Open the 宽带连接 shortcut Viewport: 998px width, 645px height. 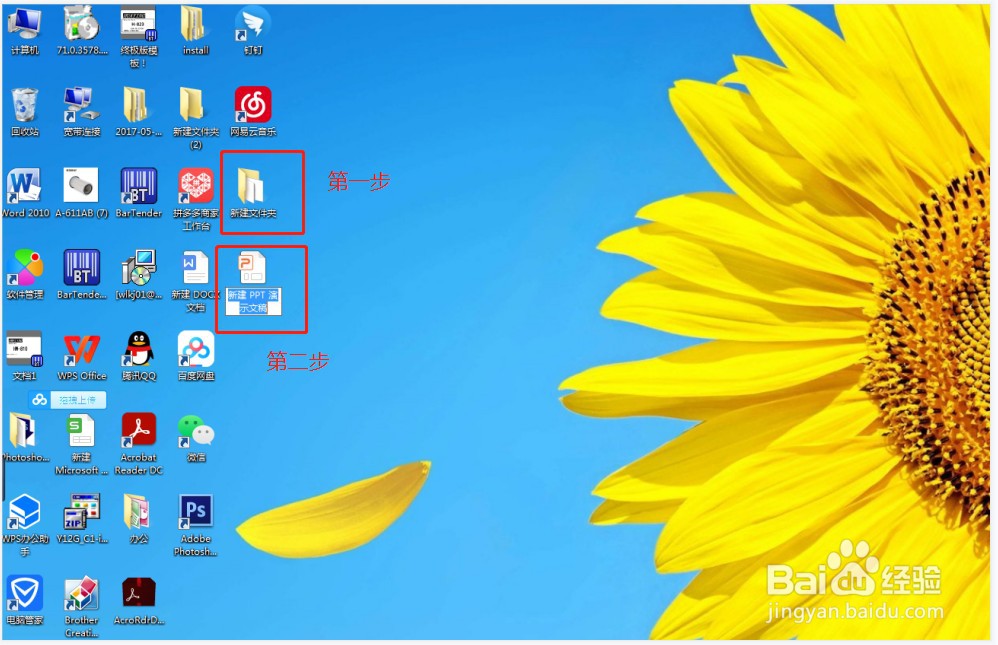[81, 111]
